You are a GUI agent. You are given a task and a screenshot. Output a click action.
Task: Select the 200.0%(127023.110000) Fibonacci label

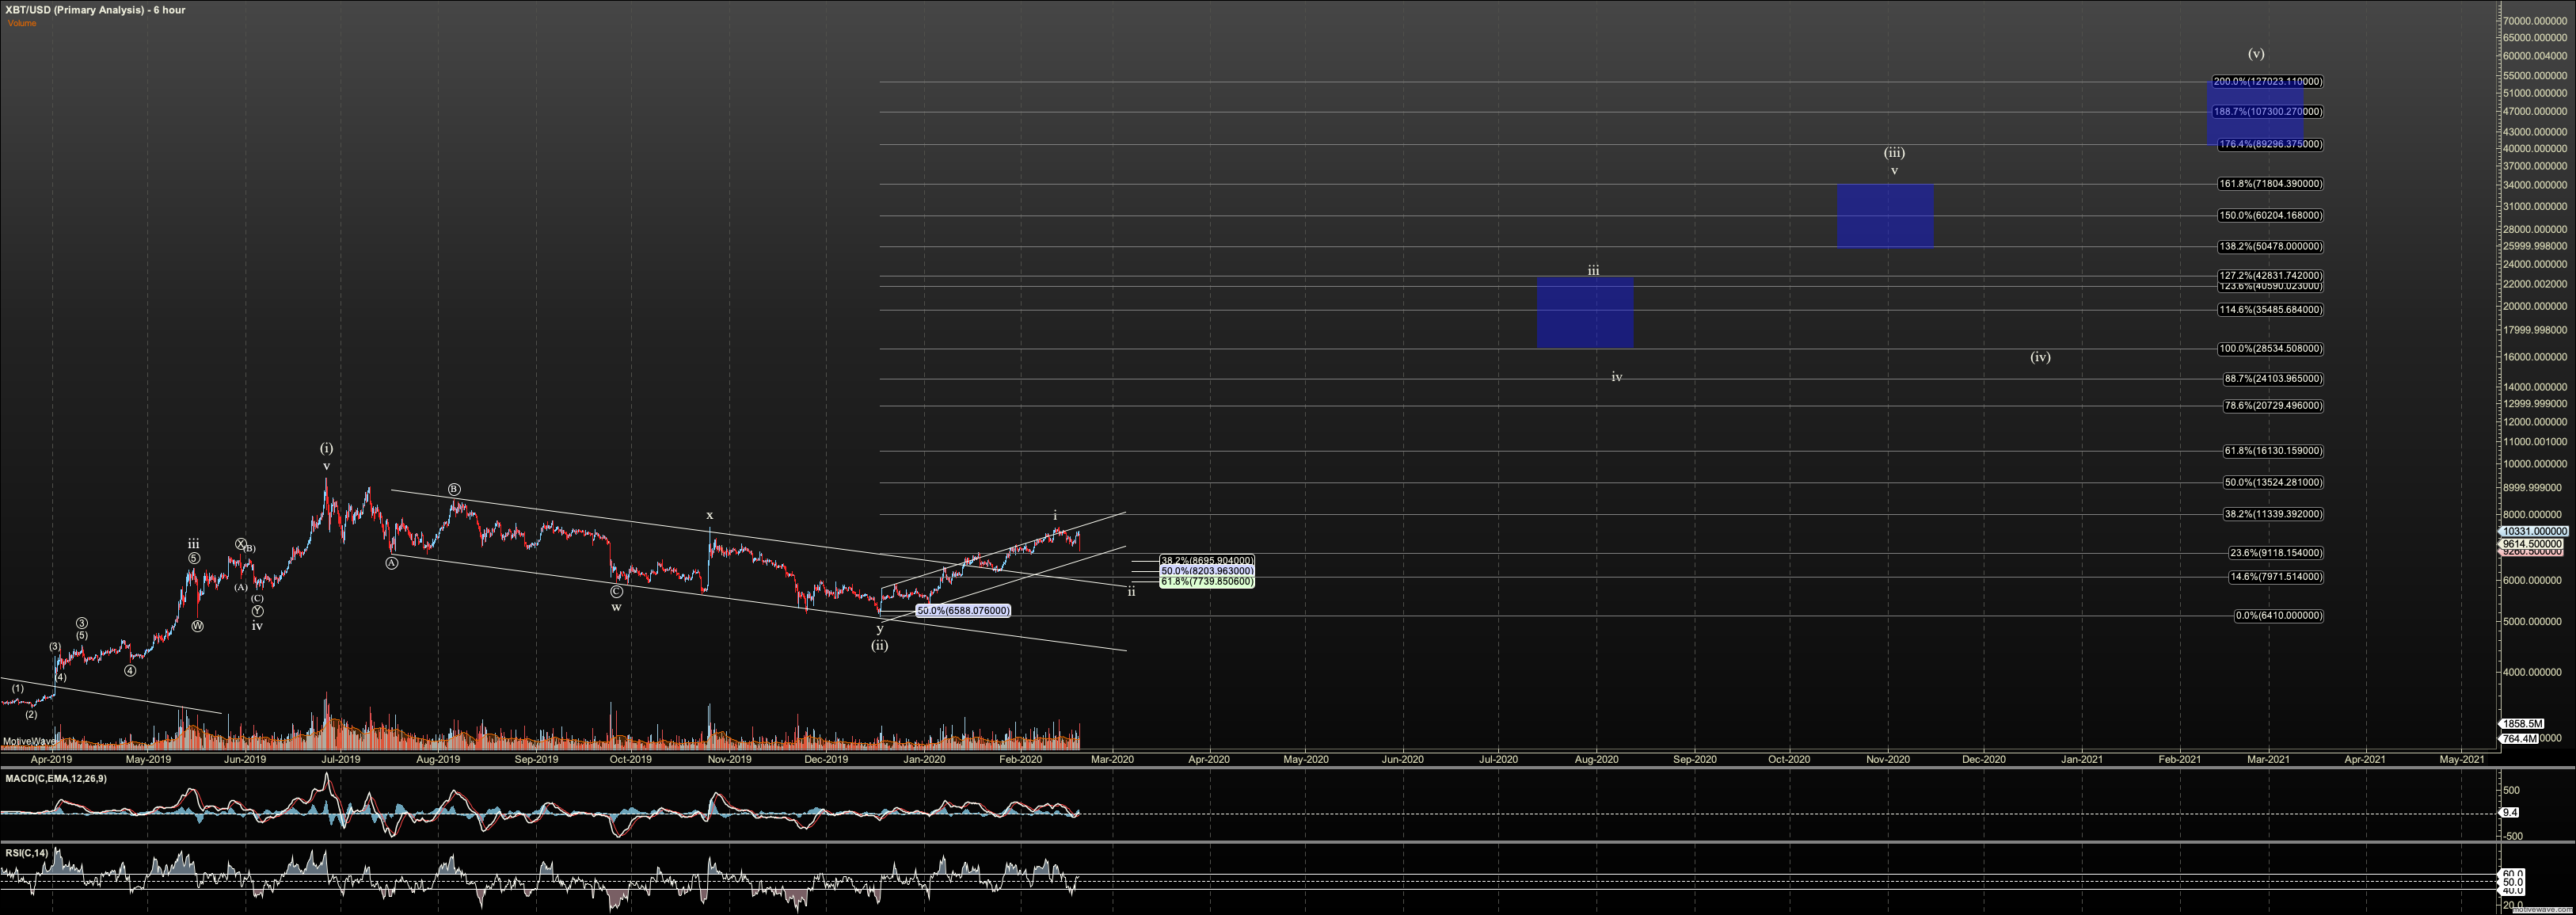(x=2268, y=82)
